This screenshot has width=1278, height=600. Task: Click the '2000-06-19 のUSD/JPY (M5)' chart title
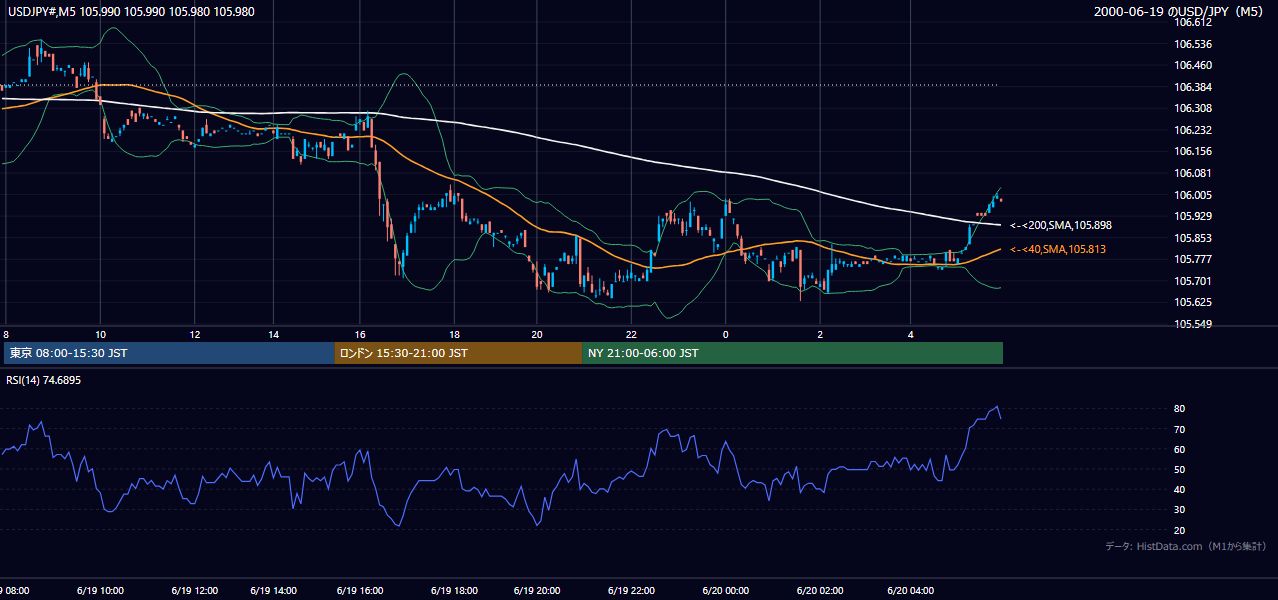[1181, 11]
